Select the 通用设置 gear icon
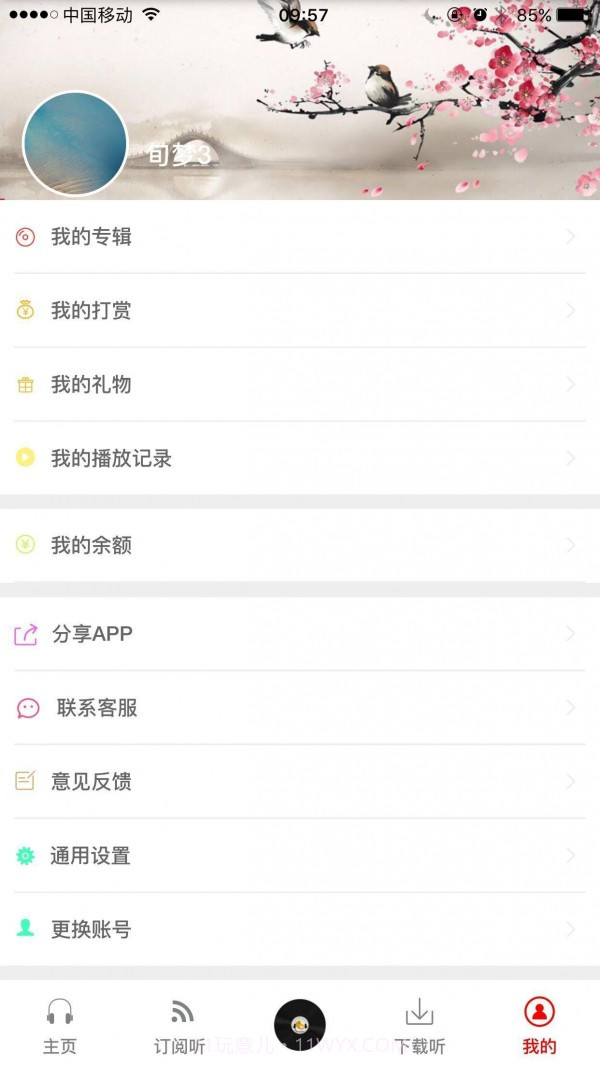The height and width of the screenshot is (1067, 600). (x=24, y=856)
